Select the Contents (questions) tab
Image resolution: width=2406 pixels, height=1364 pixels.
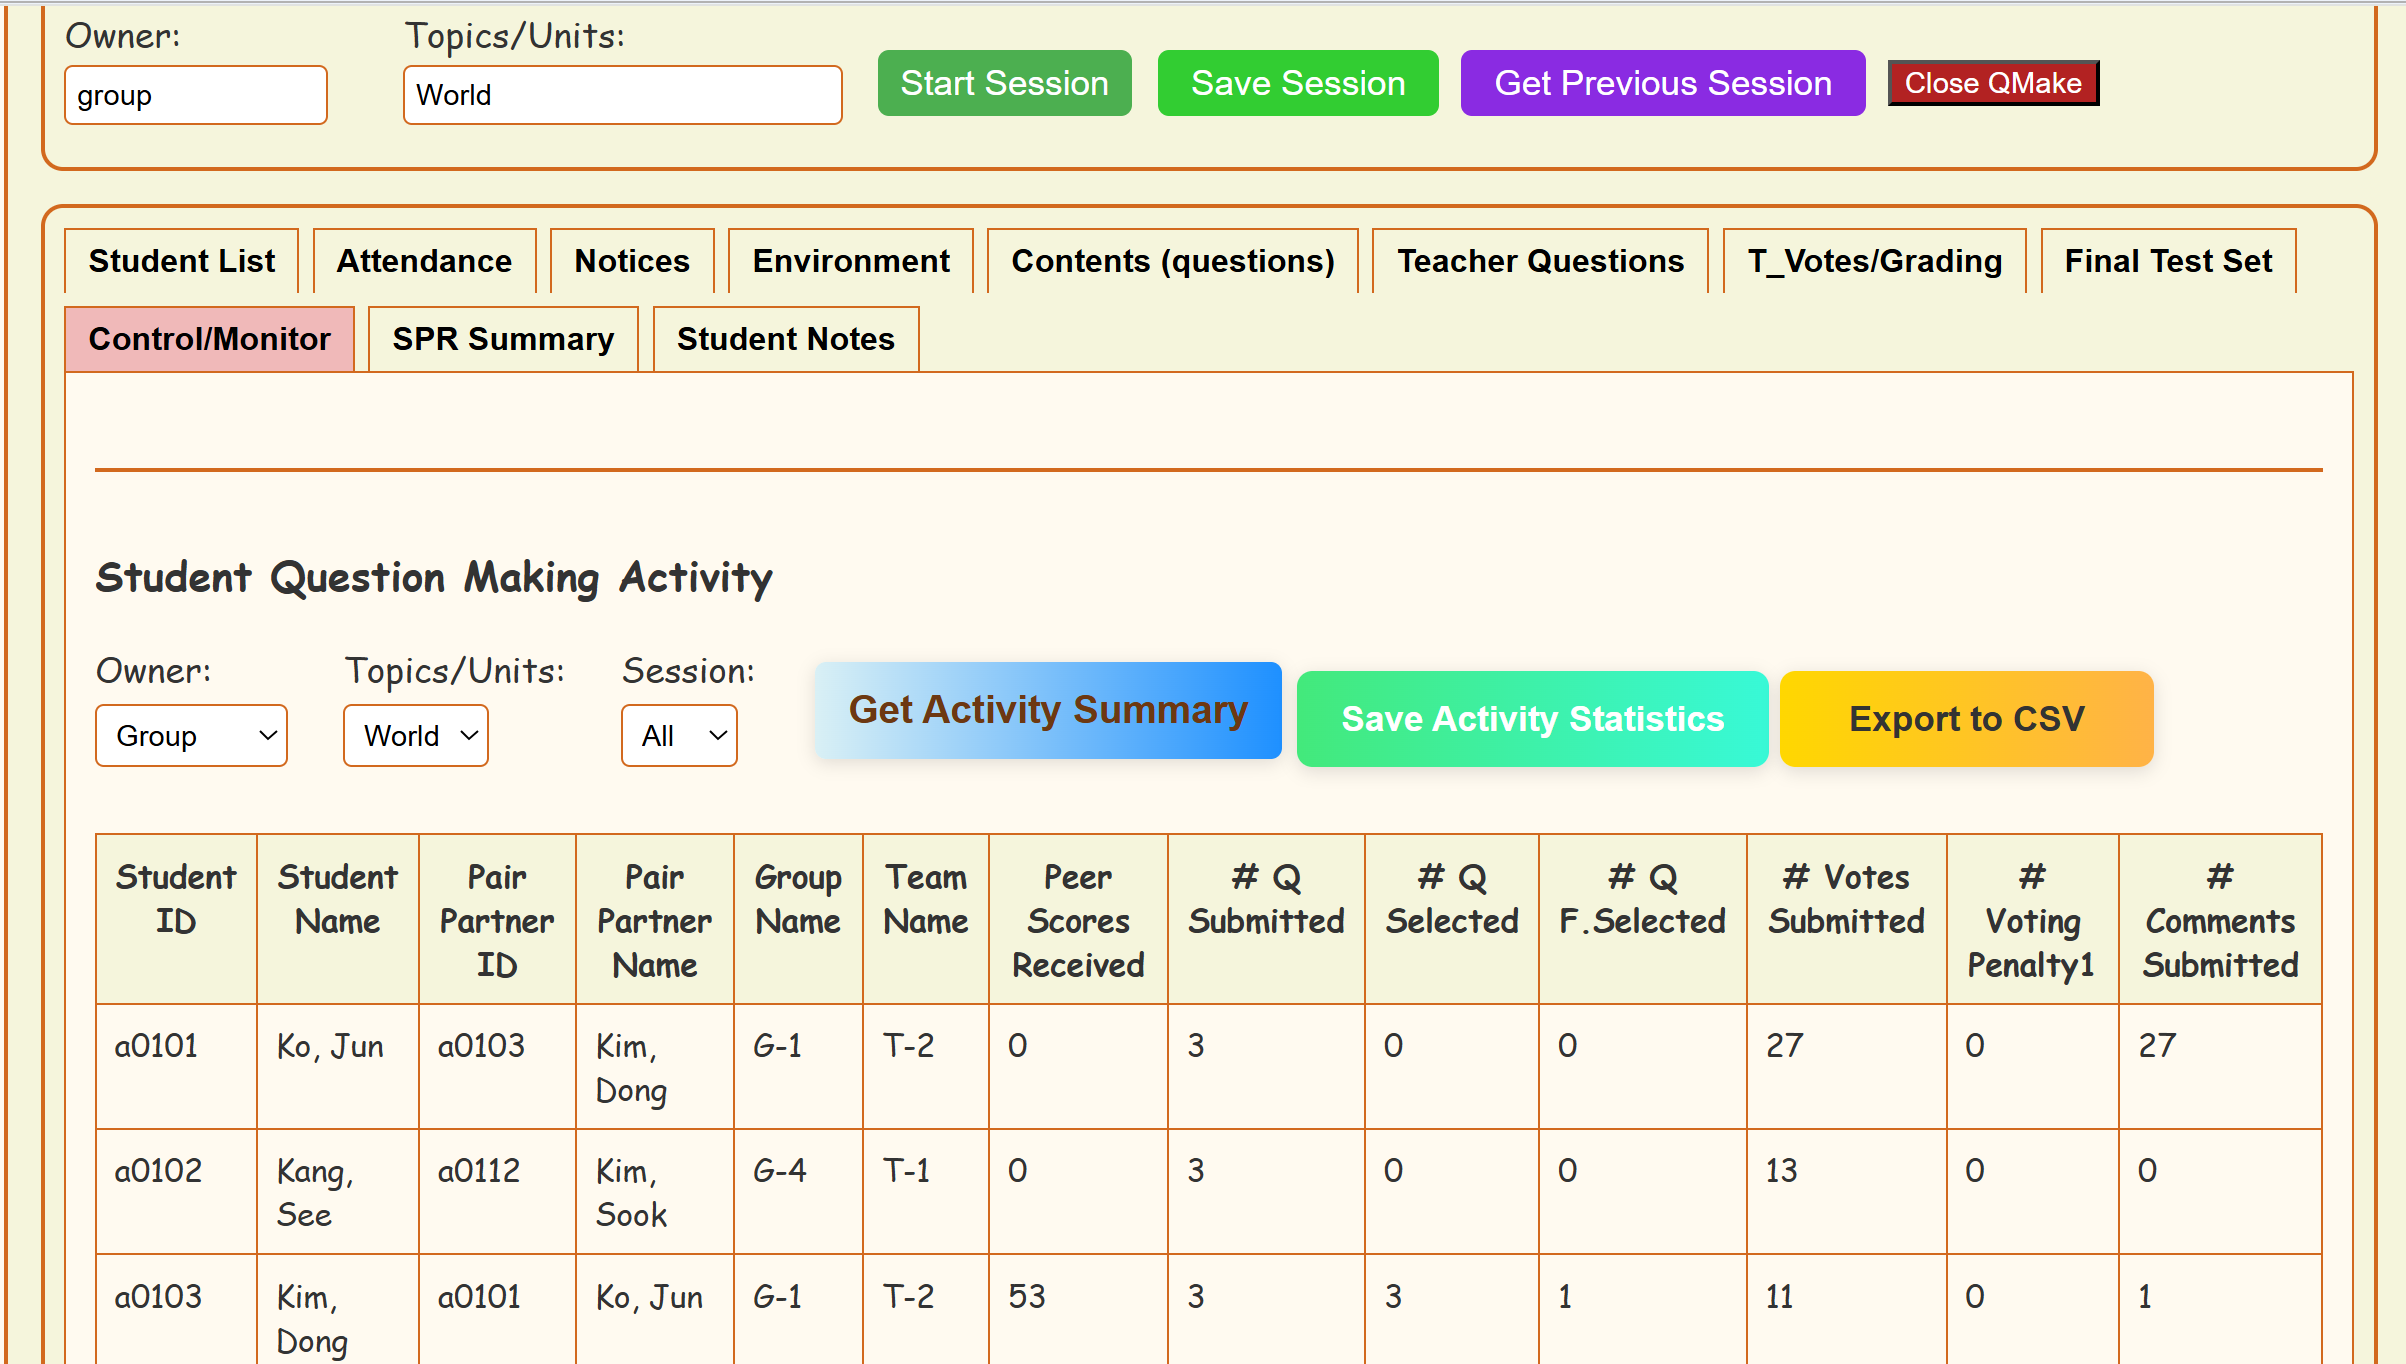tap(1172, 261)
